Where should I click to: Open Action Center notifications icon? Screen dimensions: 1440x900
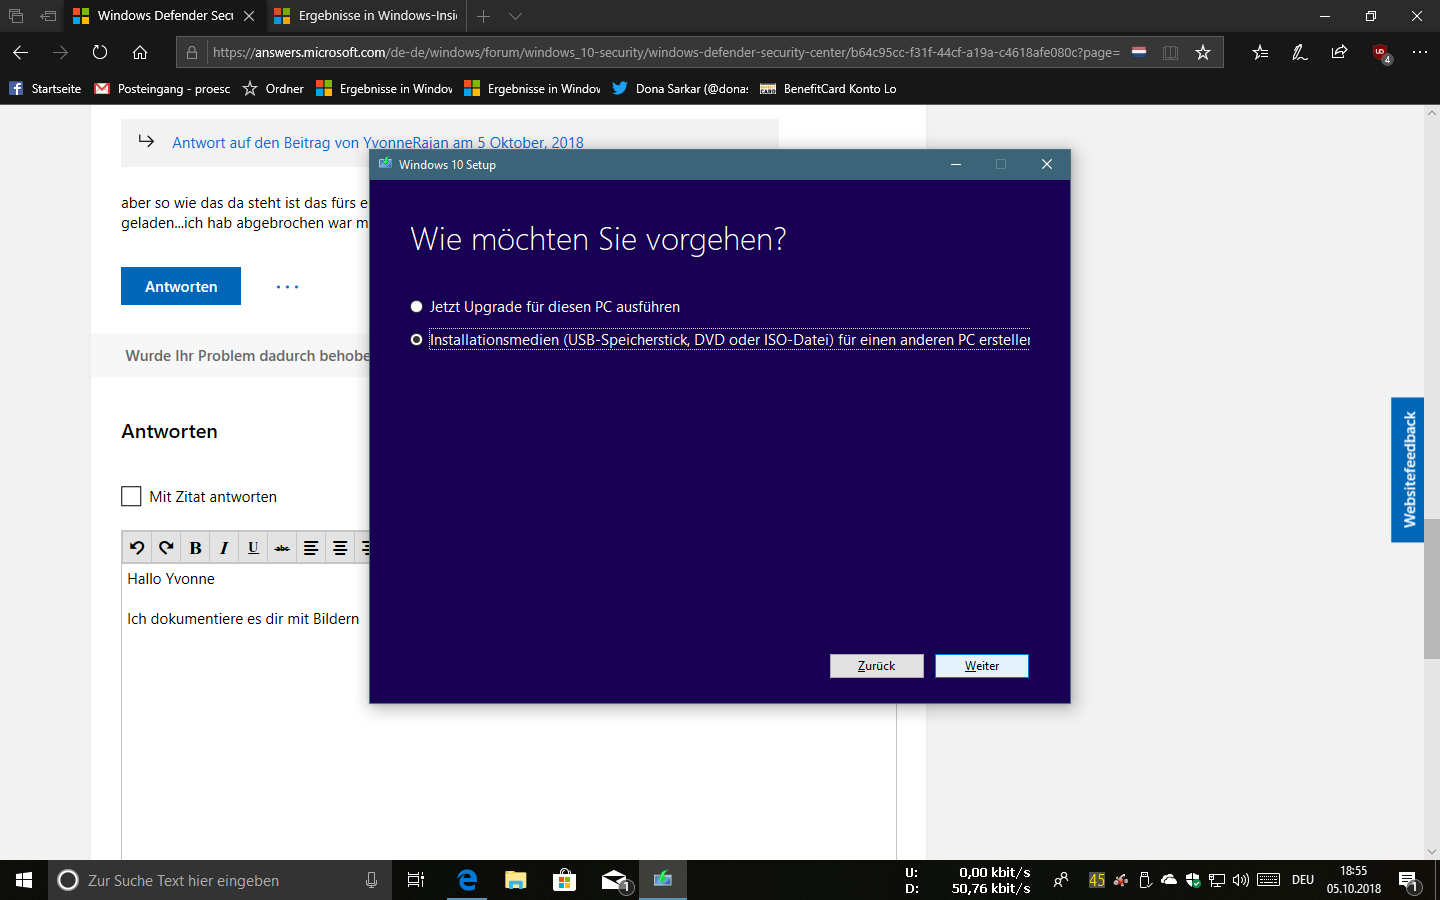(1408, 880)
